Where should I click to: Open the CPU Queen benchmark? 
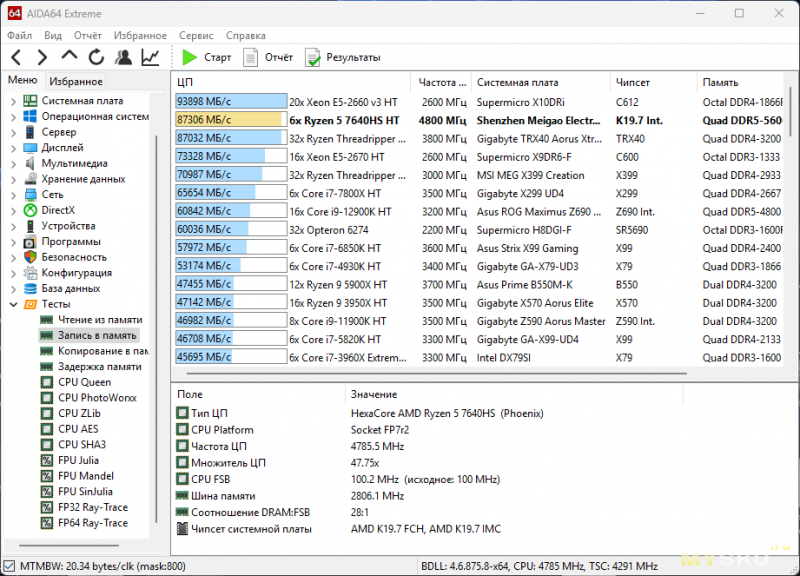pyautogui.click(x=76, y=382)
